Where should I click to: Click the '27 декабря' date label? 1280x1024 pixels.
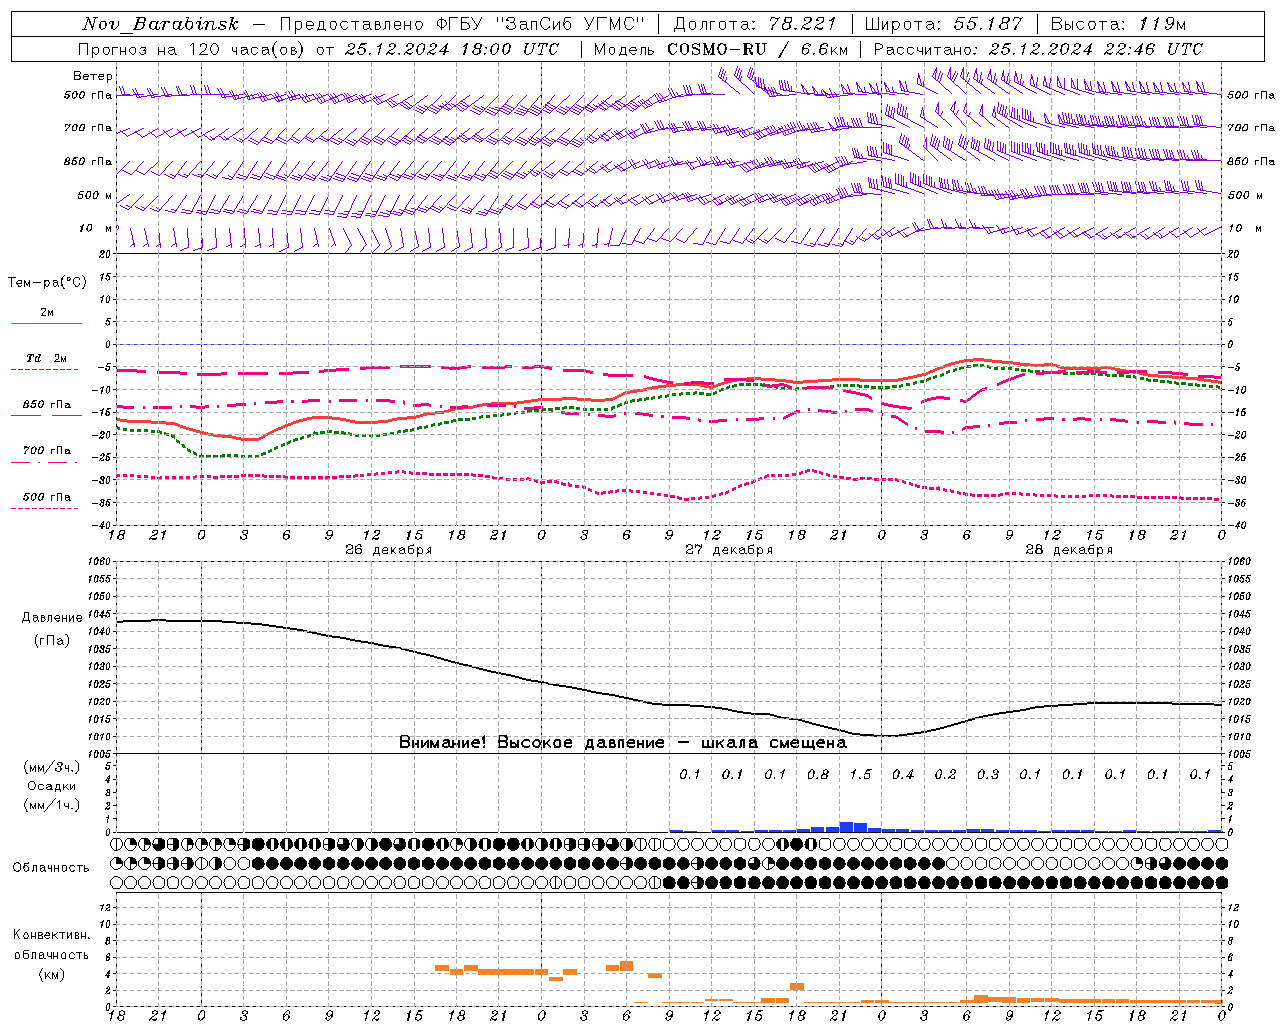pyautogui.click(x=729, y=550)
